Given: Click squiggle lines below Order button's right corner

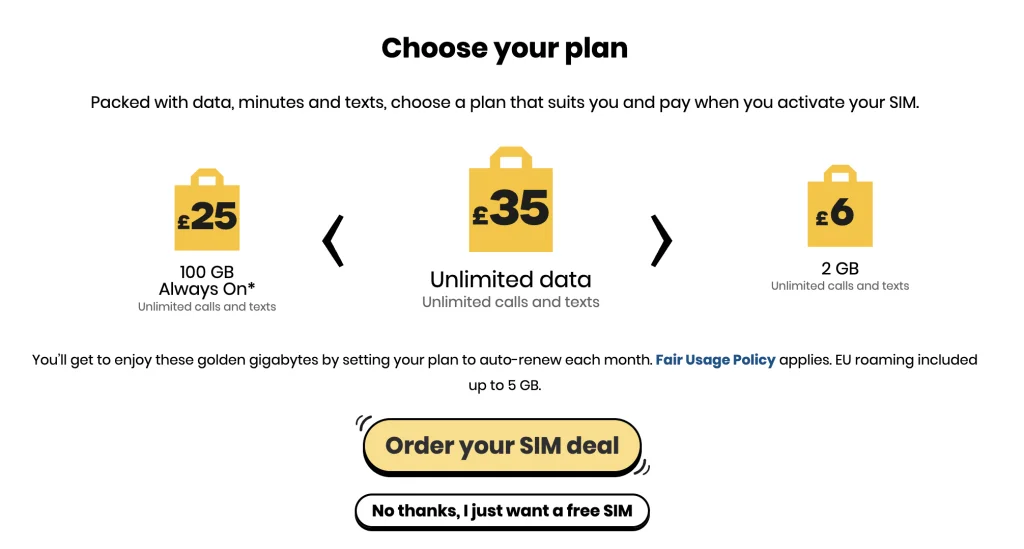Looking at the screenshot, I should [x=642, y=467].
